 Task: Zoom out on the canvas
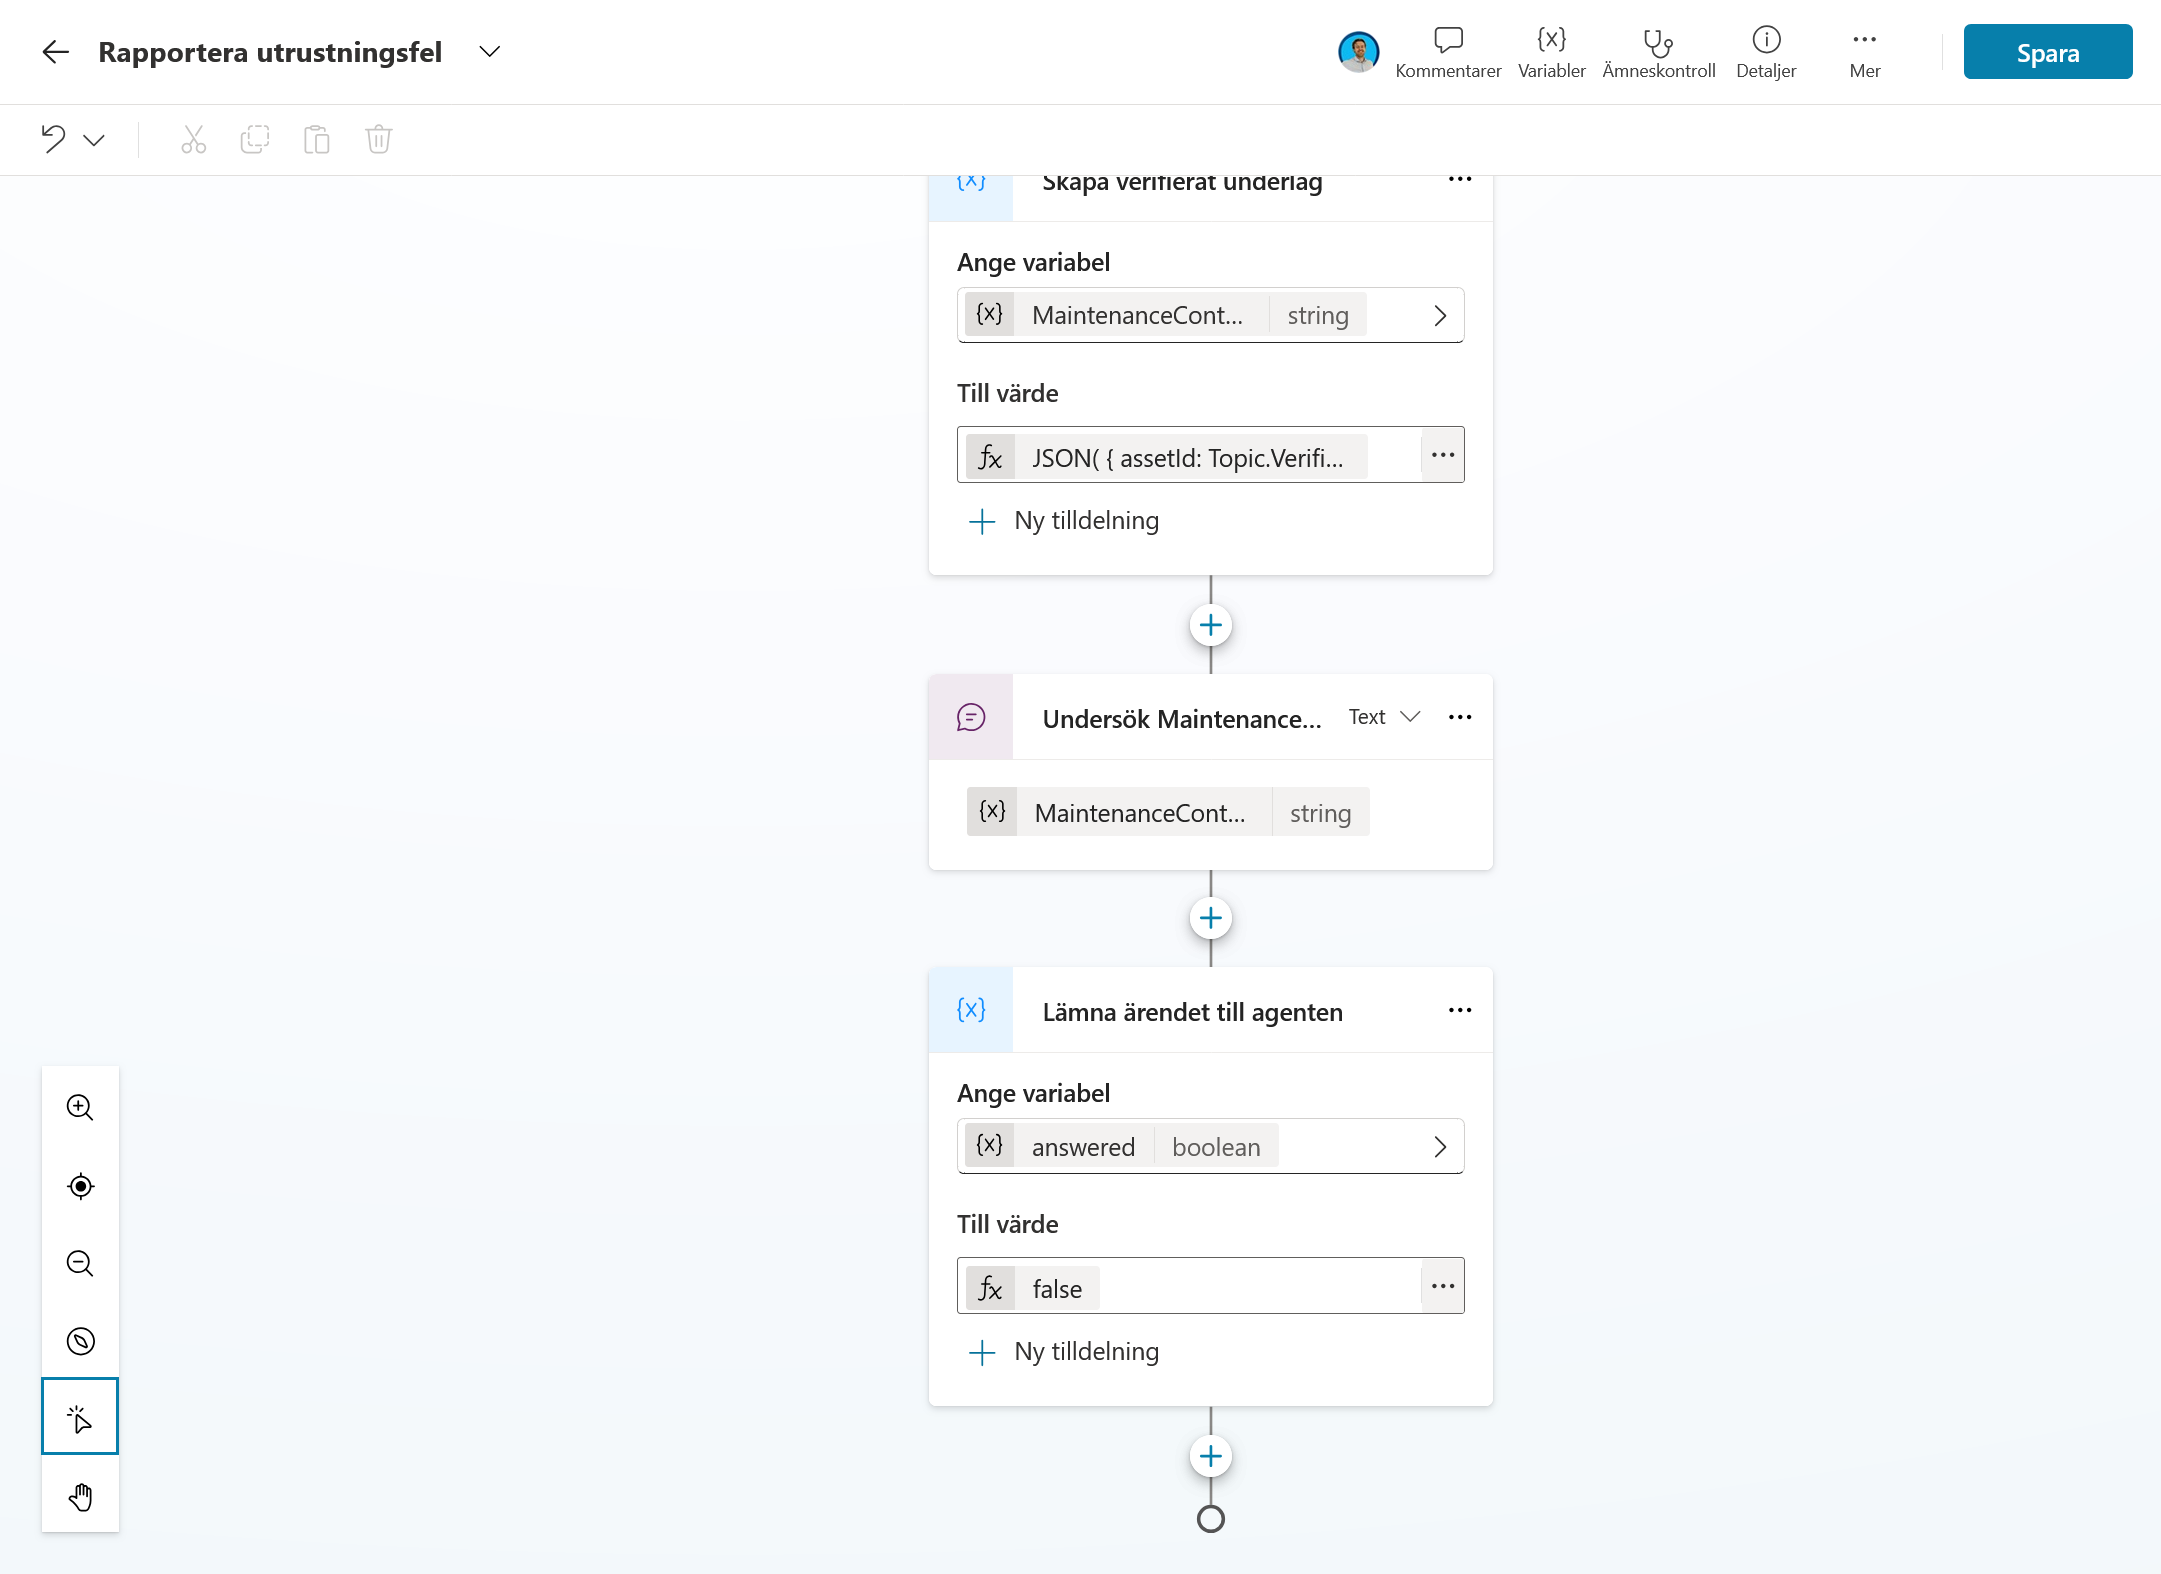80,1264
